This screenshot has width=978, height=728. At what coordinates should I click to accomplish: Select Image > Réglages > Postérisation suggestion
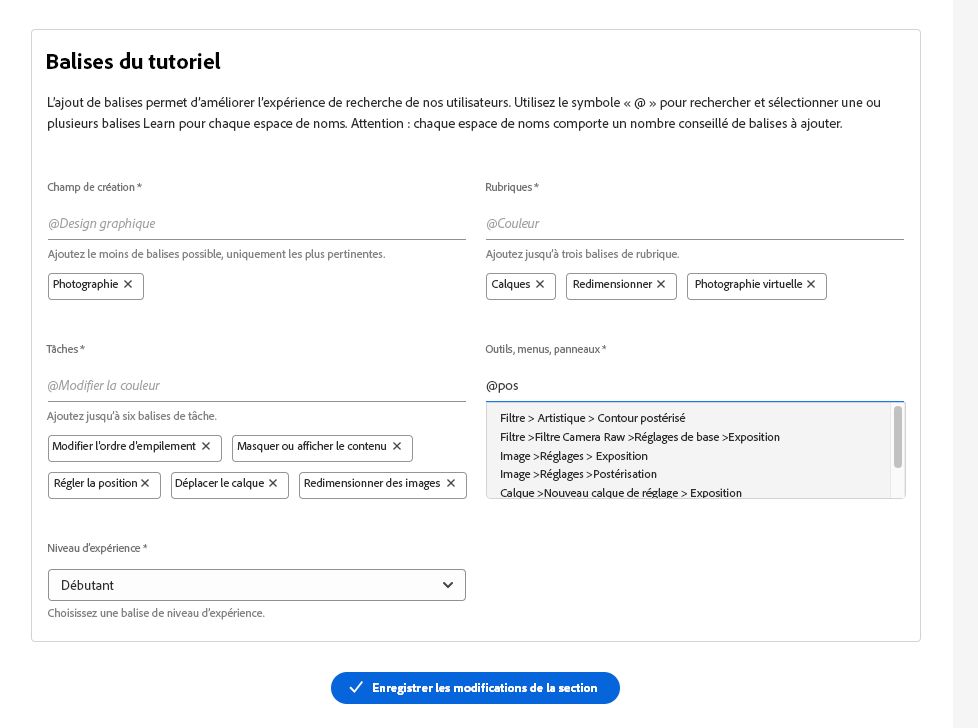tap(578, 474)
